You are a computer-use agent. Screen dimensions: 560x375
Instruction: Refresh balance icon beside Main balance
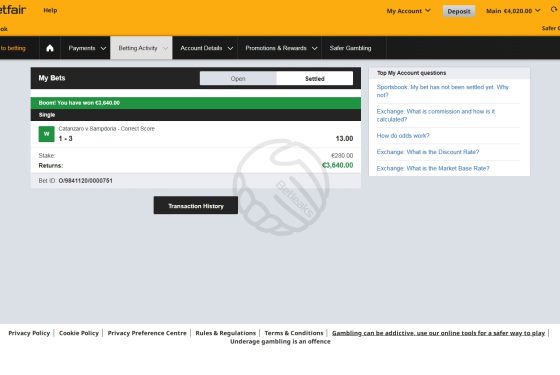pyautogui.click(x=555, y=10)
